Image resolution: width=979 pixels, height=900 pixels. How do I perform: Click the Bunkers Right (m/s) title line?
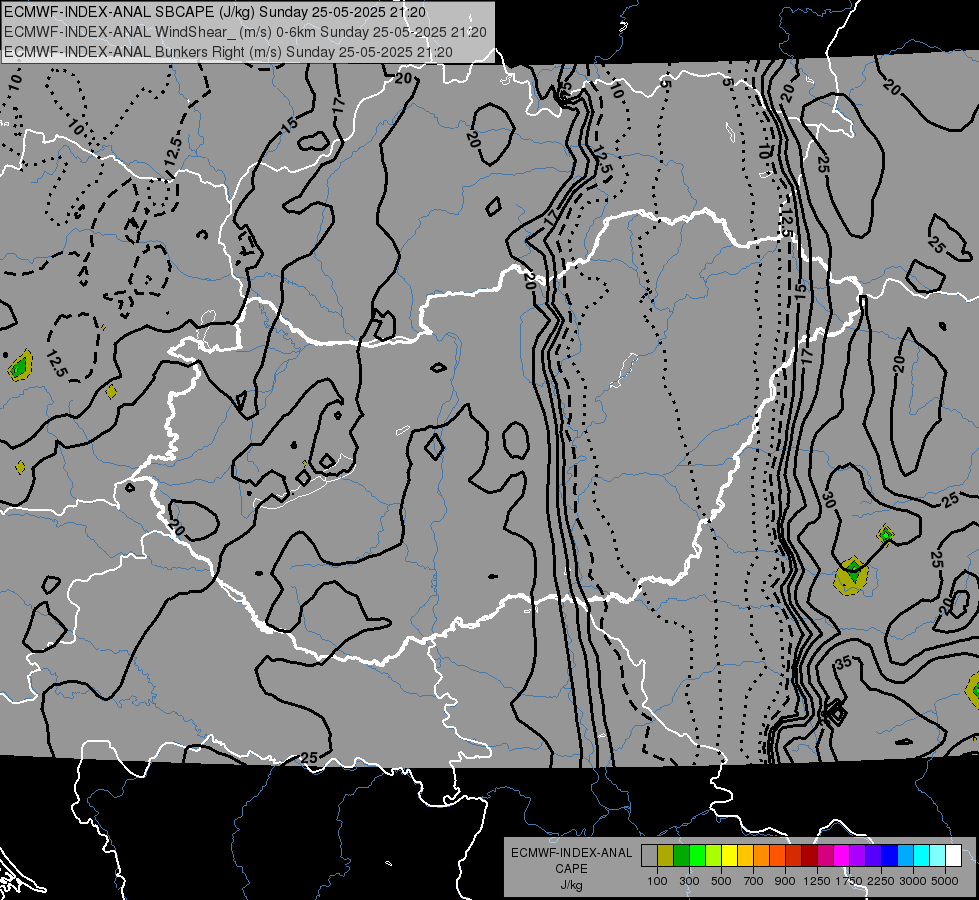tap(229, 52)
